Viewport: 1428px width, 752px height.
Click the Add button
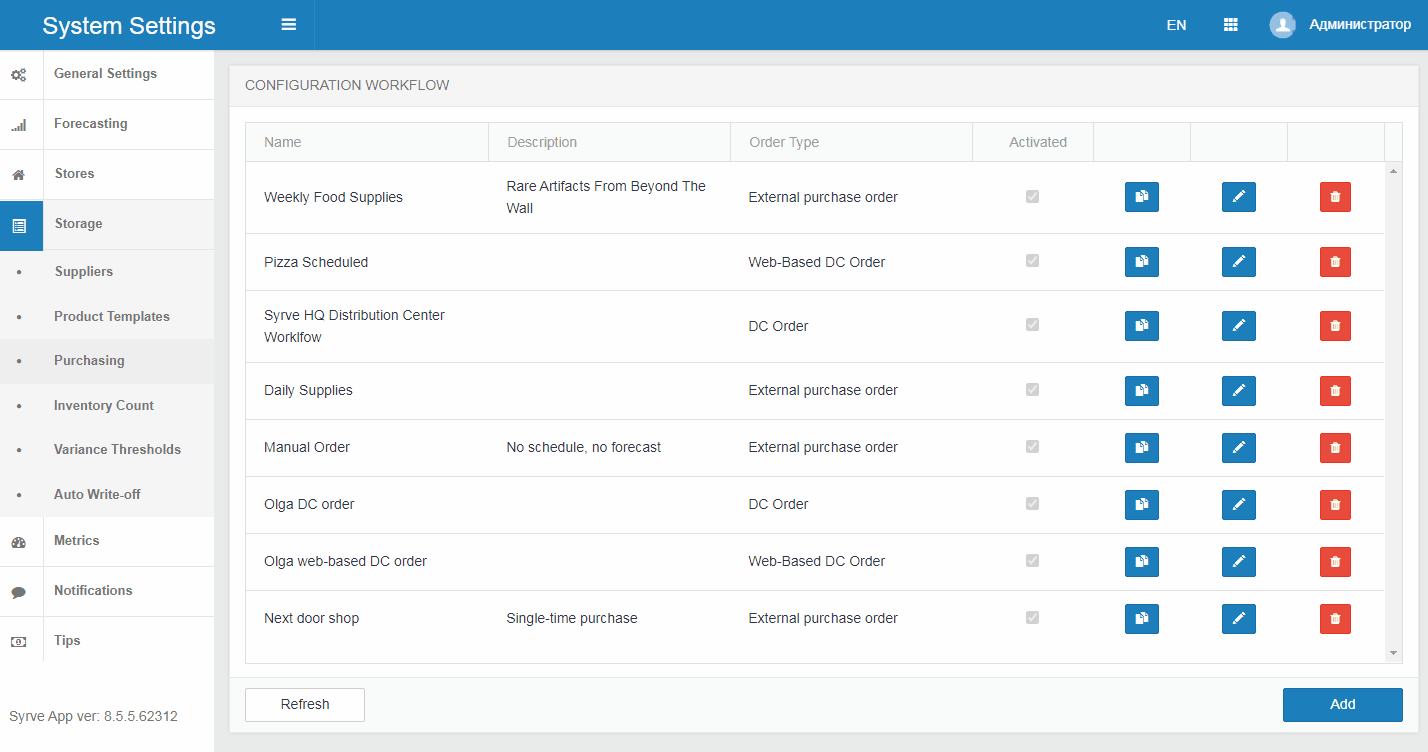click(x=1342, y=704)
